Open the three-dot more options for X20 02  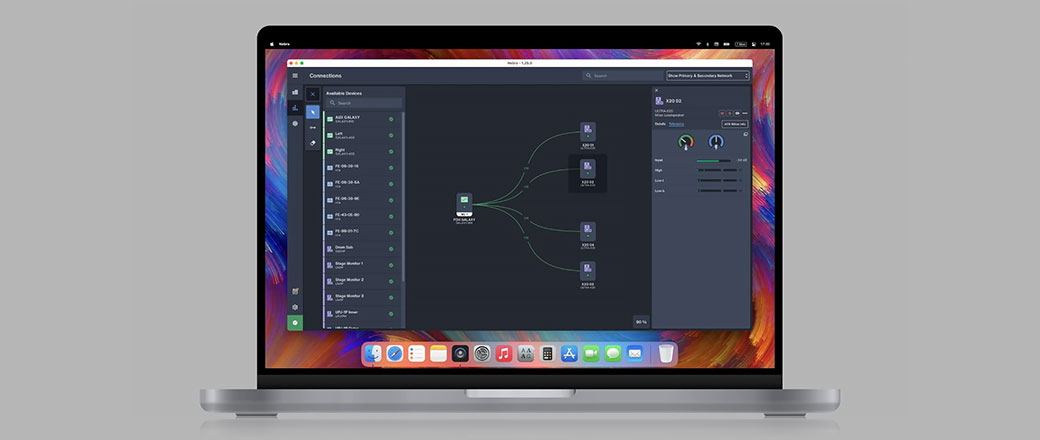click(746, 113)
